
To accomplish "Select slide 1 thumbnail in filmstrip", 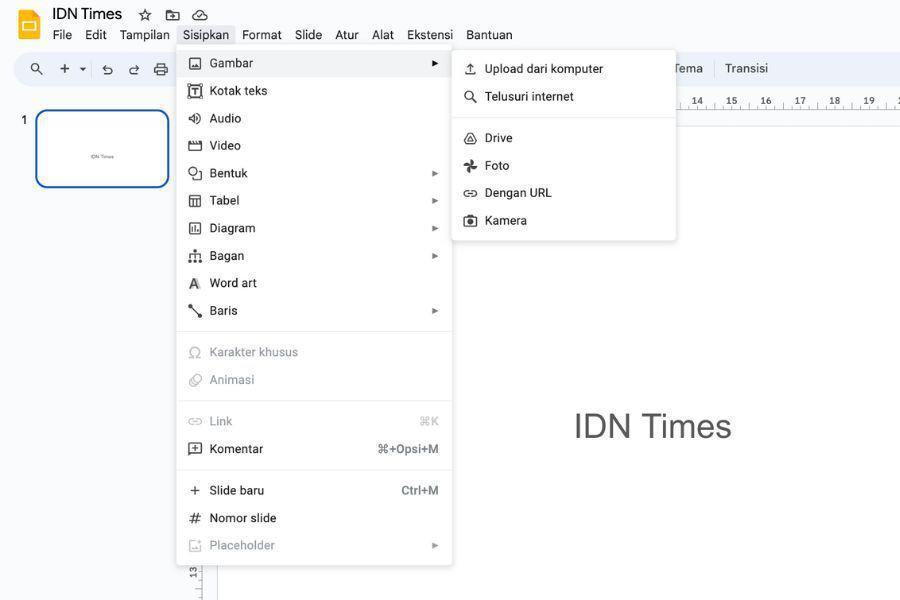I will (x=102, y=149).
